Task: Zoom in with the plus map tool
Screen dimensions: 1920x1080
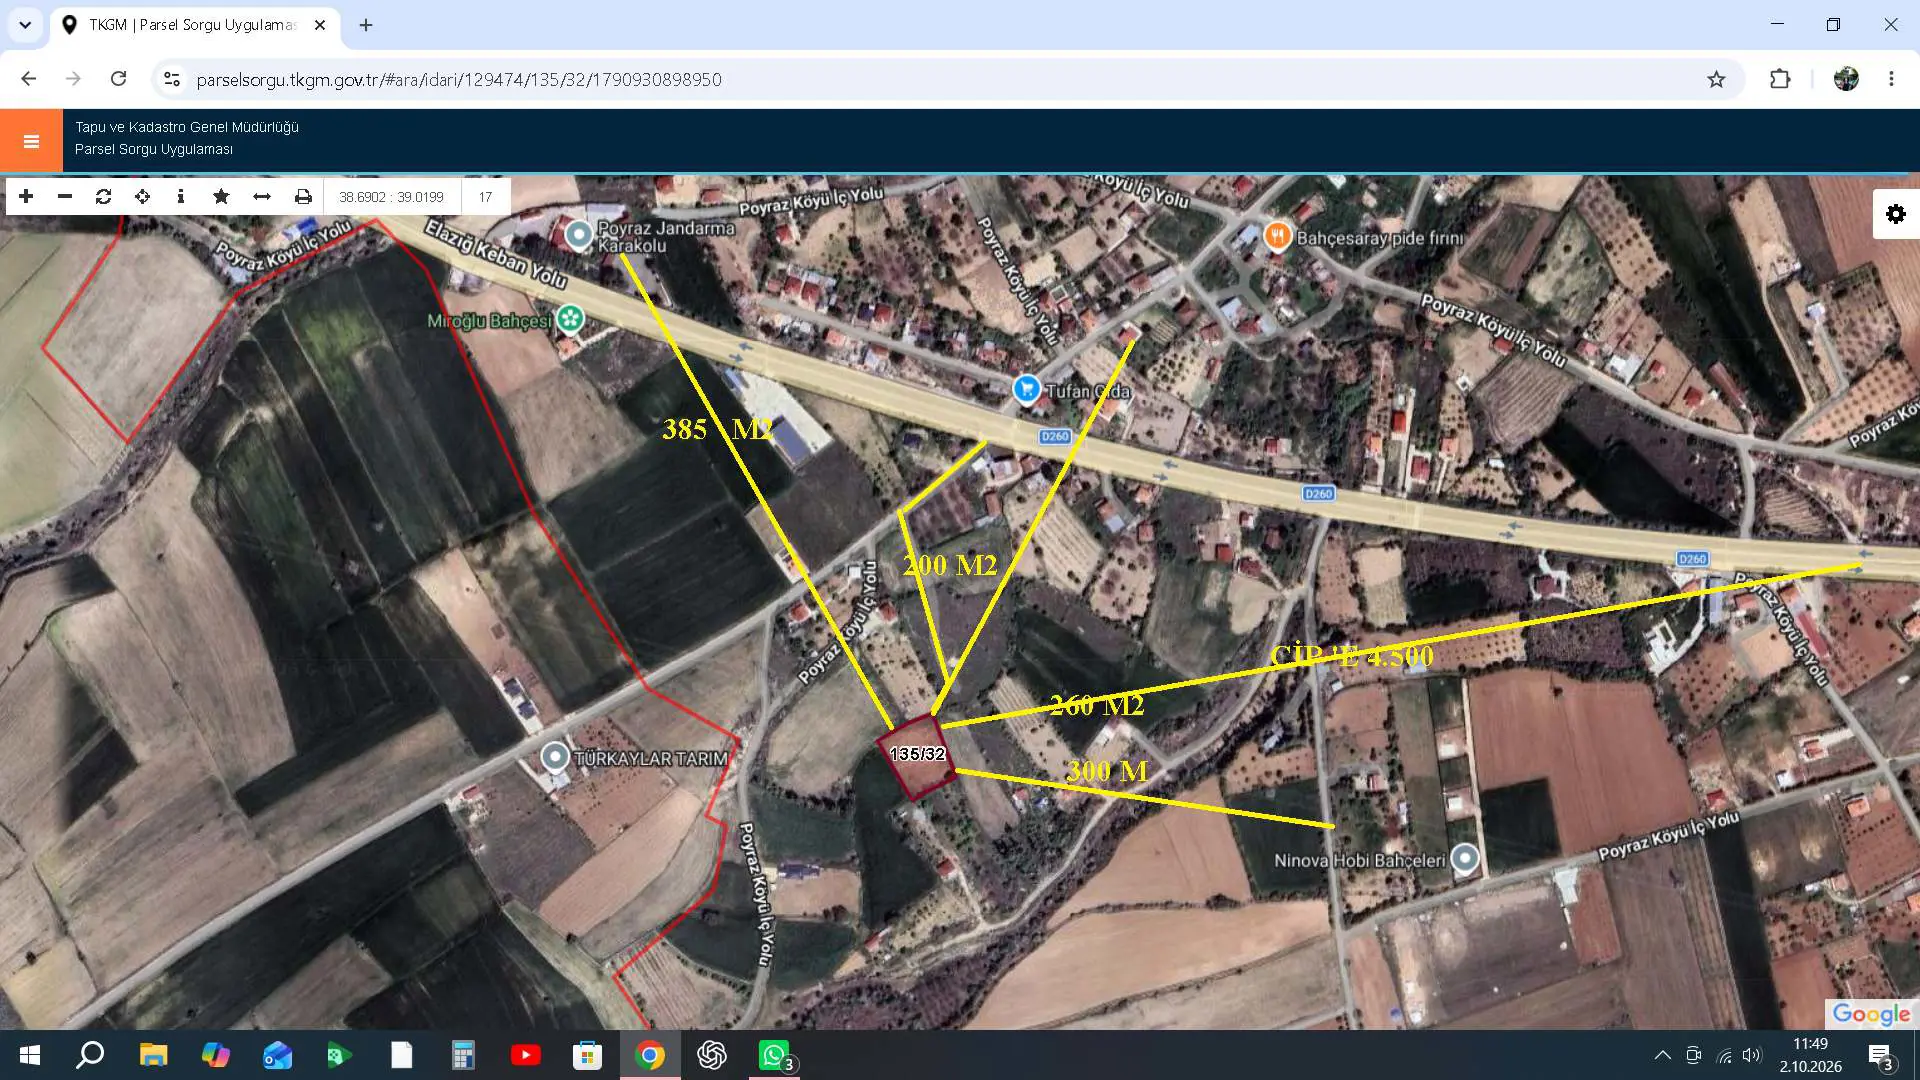Action: pyautogui.click(x=26, y=196)
